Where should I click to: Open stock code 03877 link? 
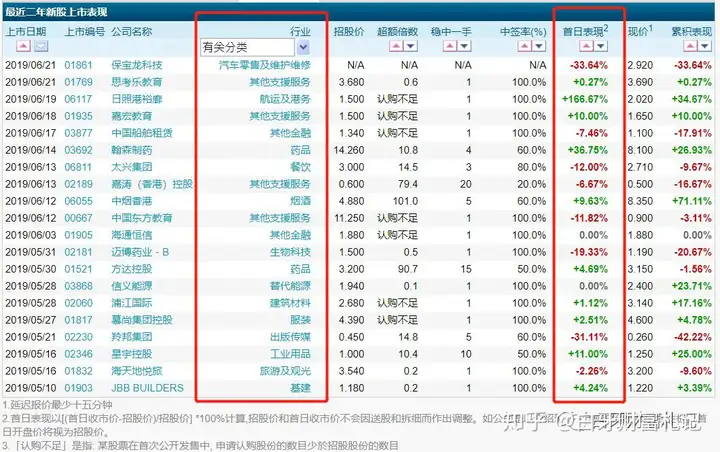point(79,133)
